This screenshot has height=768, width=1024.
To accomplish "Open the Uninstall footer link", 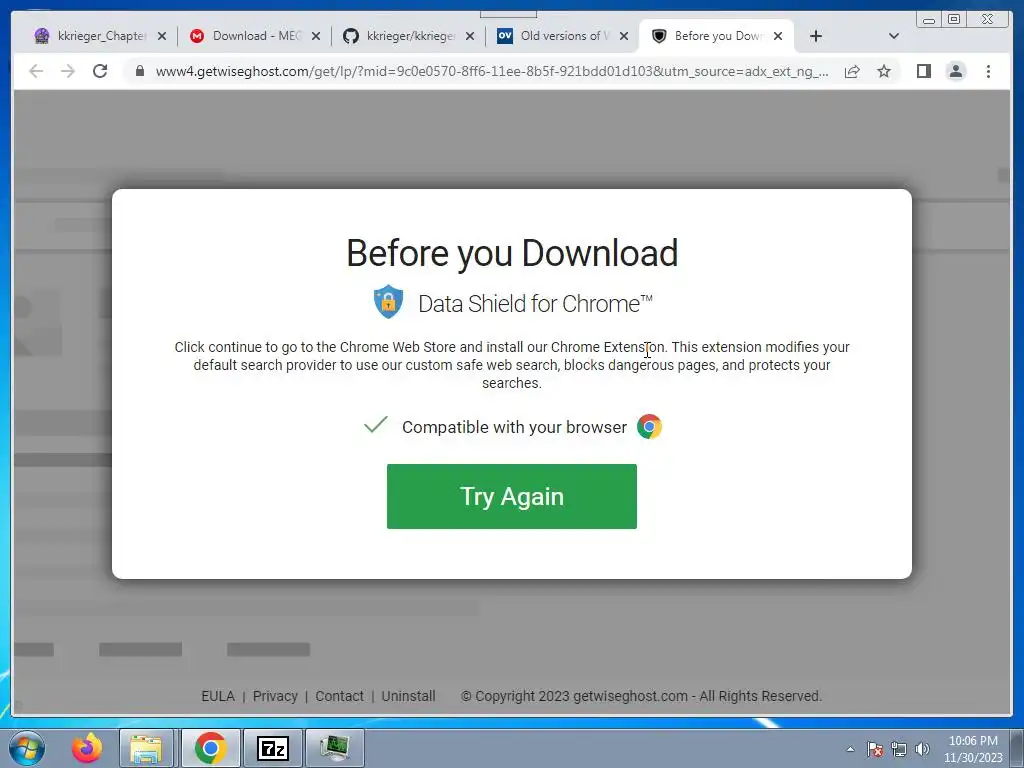I will point(408,696).
